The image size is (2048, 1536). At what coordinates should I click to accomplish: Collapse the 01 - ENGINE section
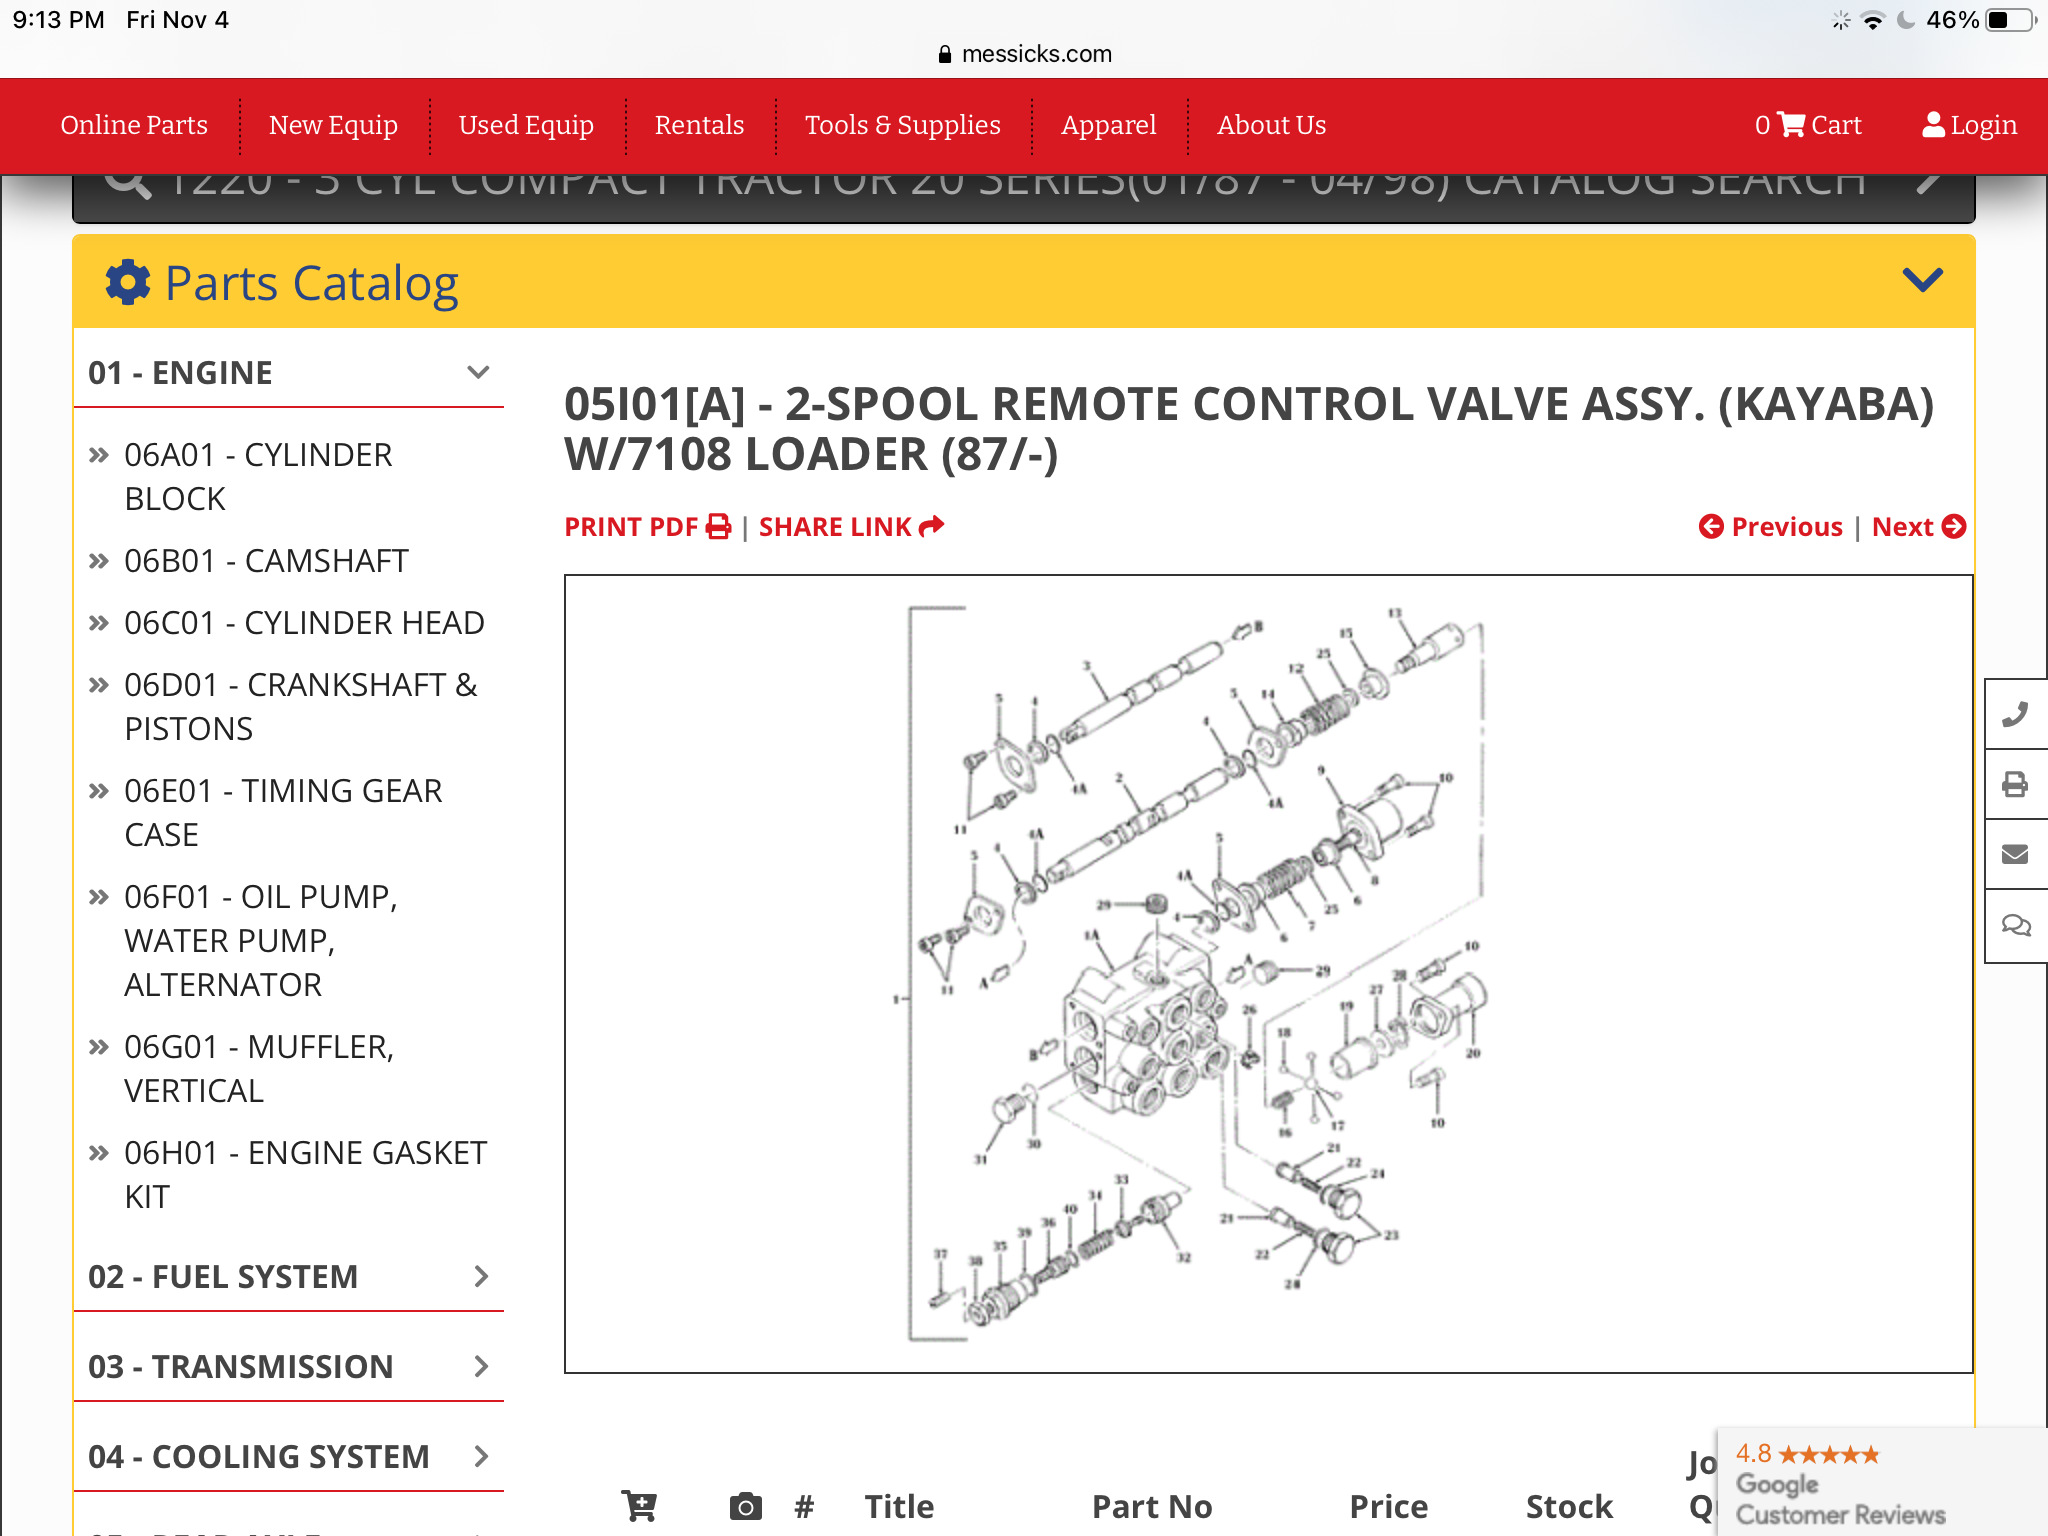click(x=288, y=372)
